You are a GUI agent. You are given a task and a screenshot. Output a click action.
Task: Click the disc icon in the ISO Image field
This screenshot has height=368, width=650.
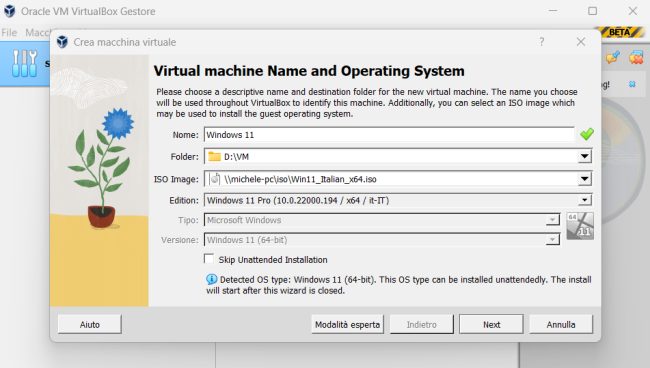coord(214,179)
